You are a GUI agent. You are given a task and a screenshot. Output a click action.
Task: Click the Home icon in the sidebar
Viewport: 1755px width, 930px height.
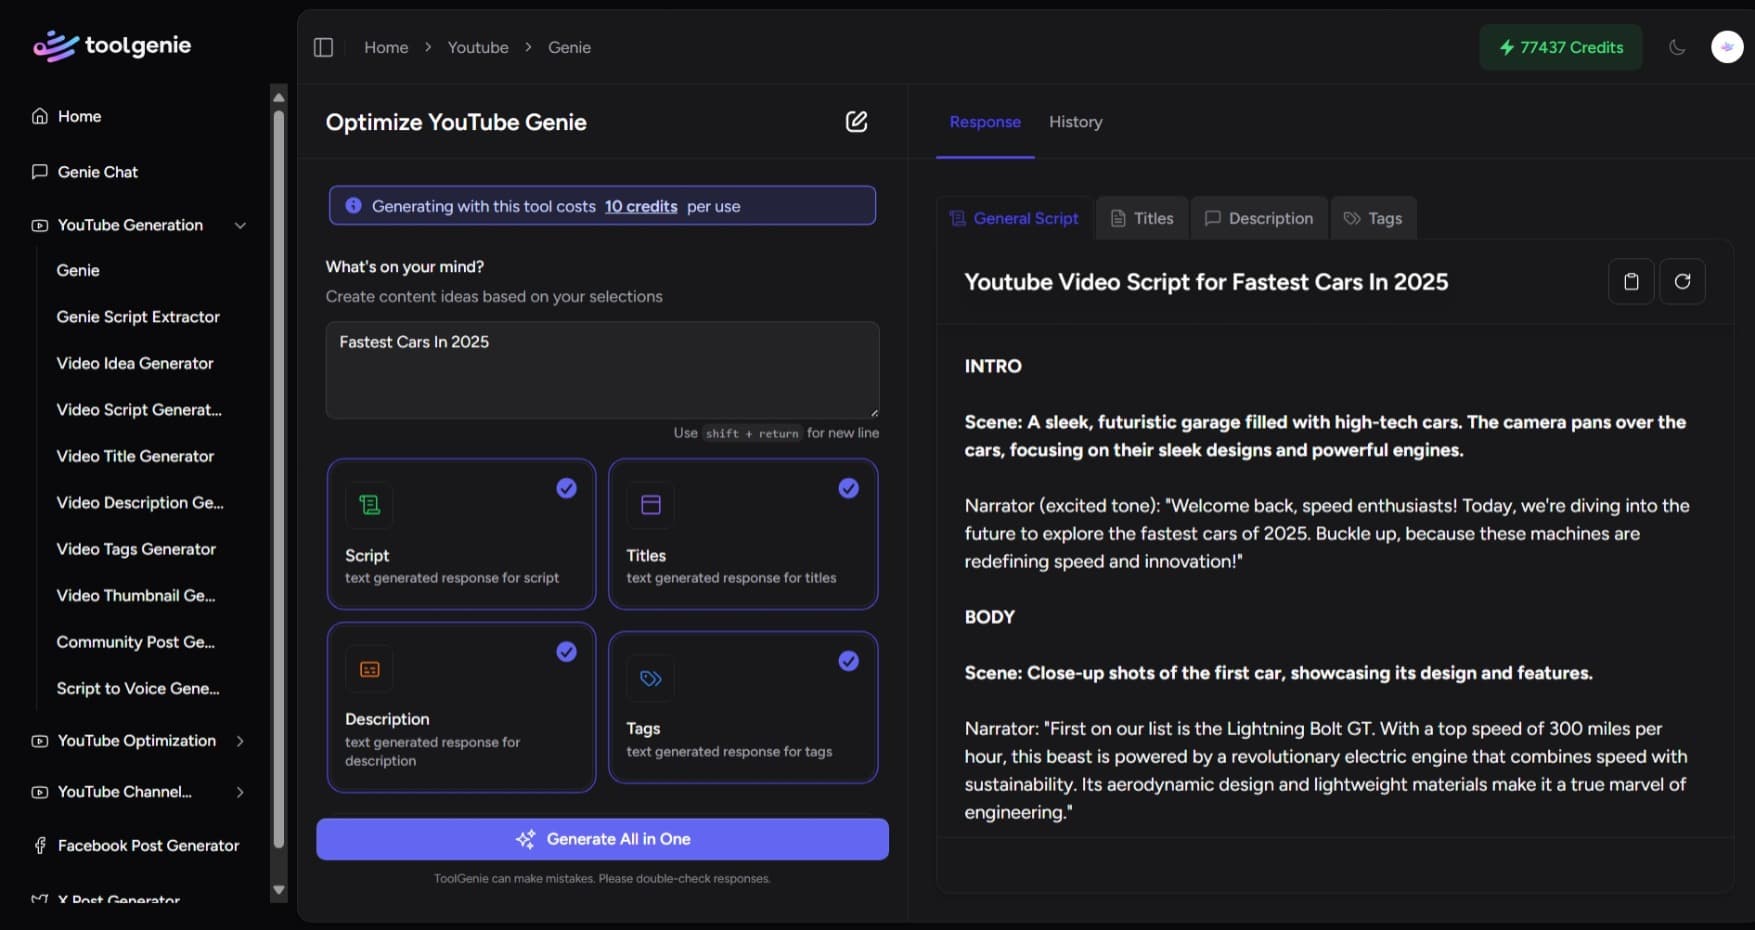pyautogui.click(x=40, y=116)
